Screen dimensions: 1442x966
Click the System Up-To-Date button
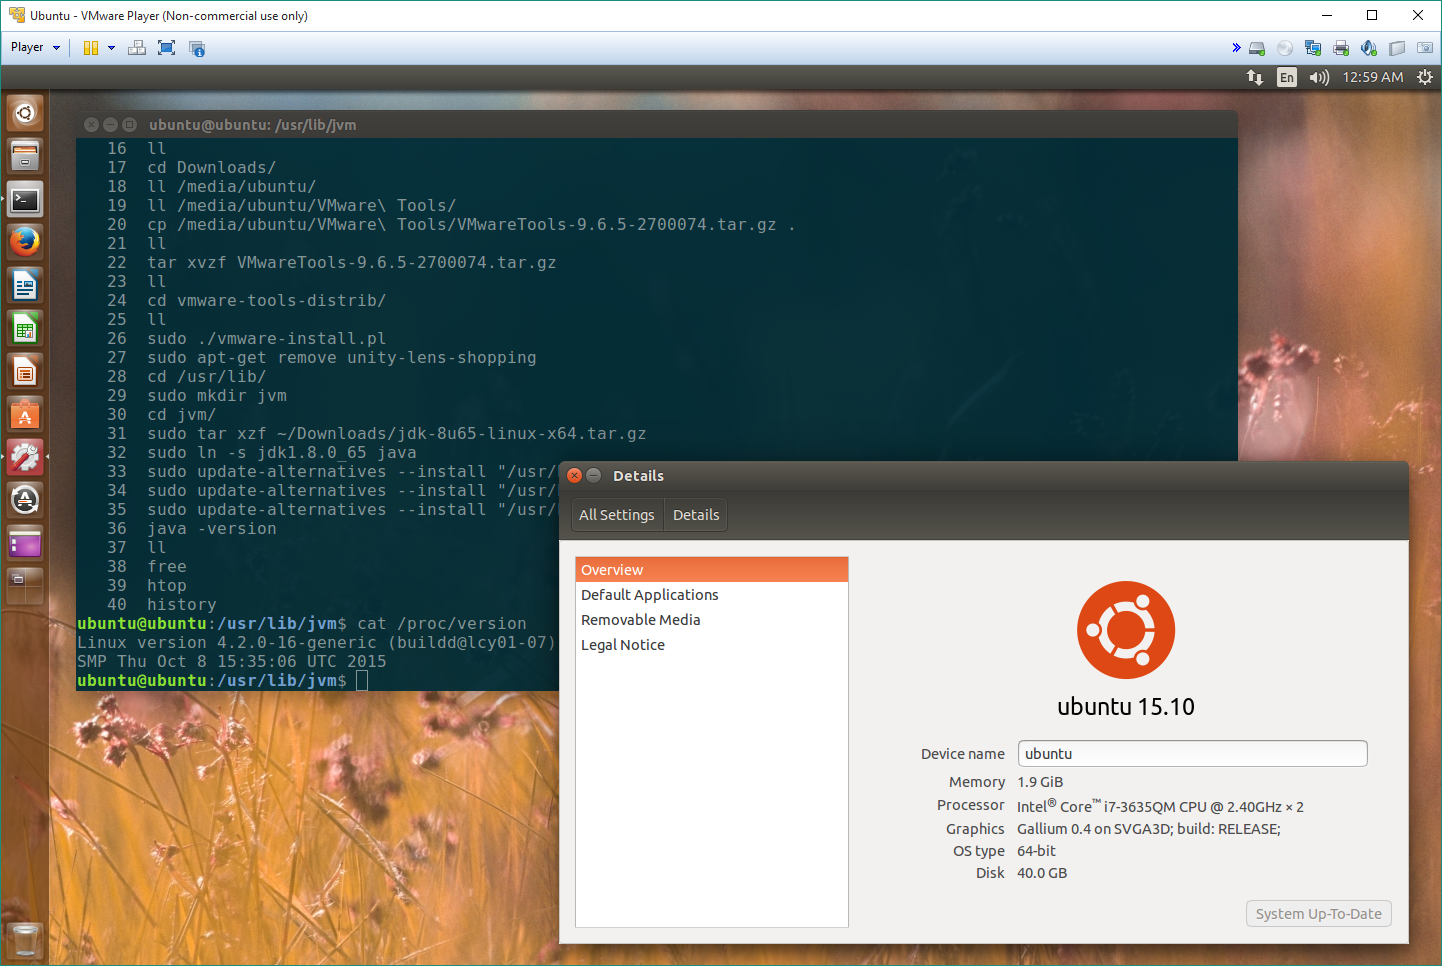[1319, 914]
